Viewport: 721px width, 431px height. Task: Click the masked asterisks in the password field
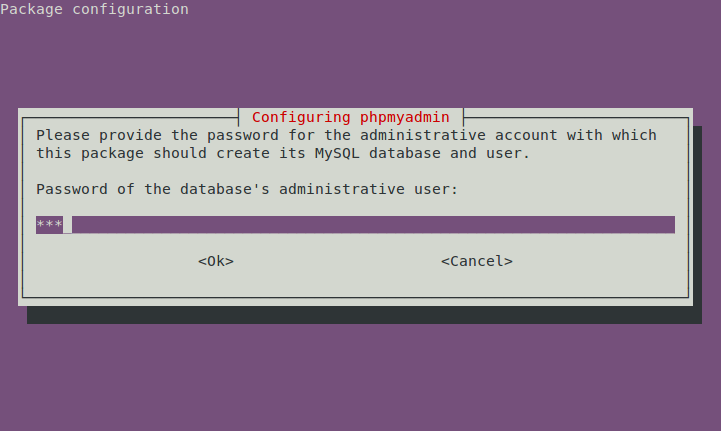[49, 225]
